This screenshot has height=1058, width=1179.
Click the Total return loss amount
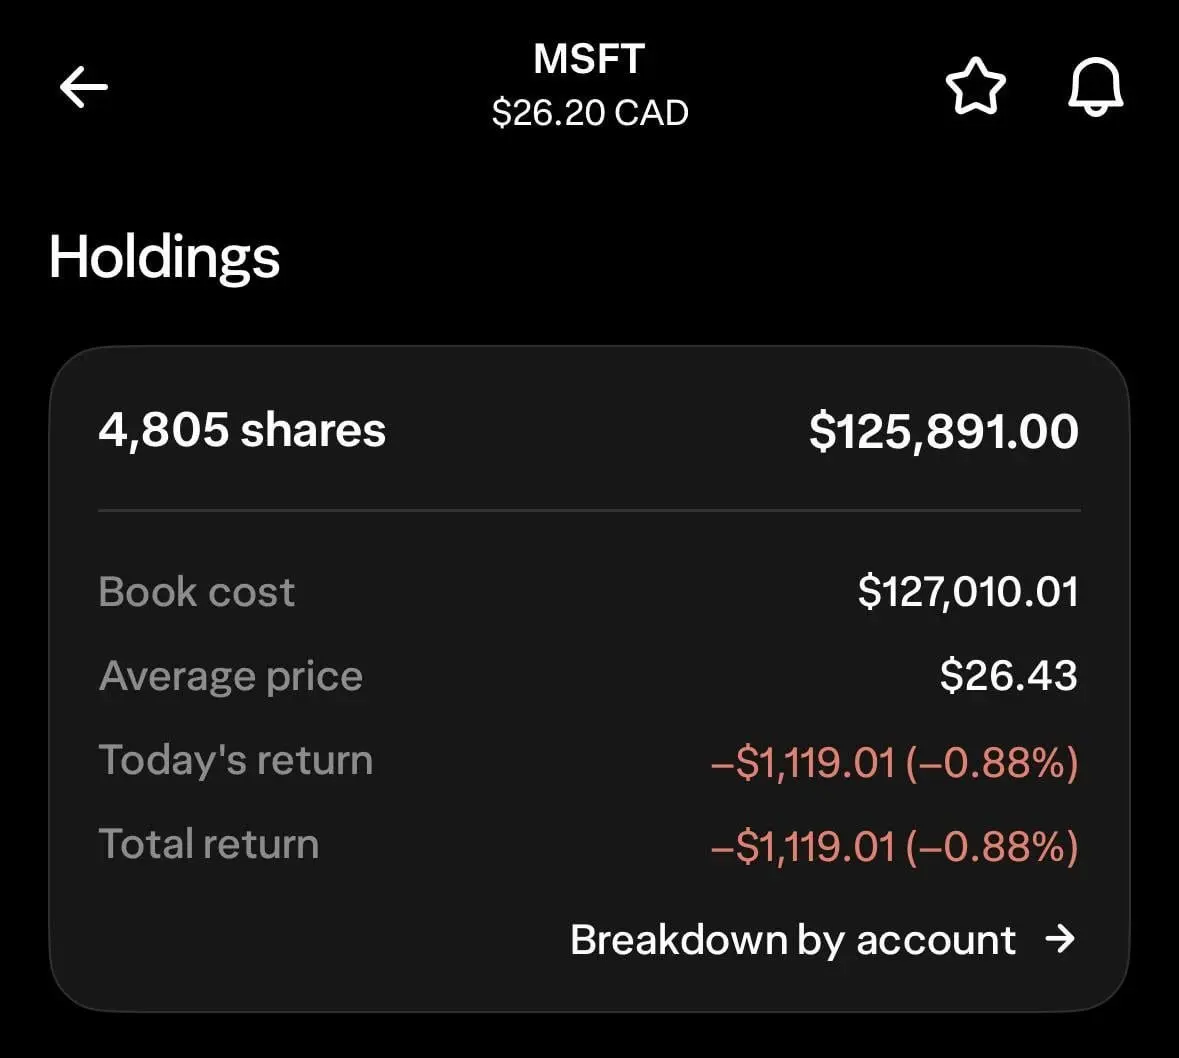894,847
